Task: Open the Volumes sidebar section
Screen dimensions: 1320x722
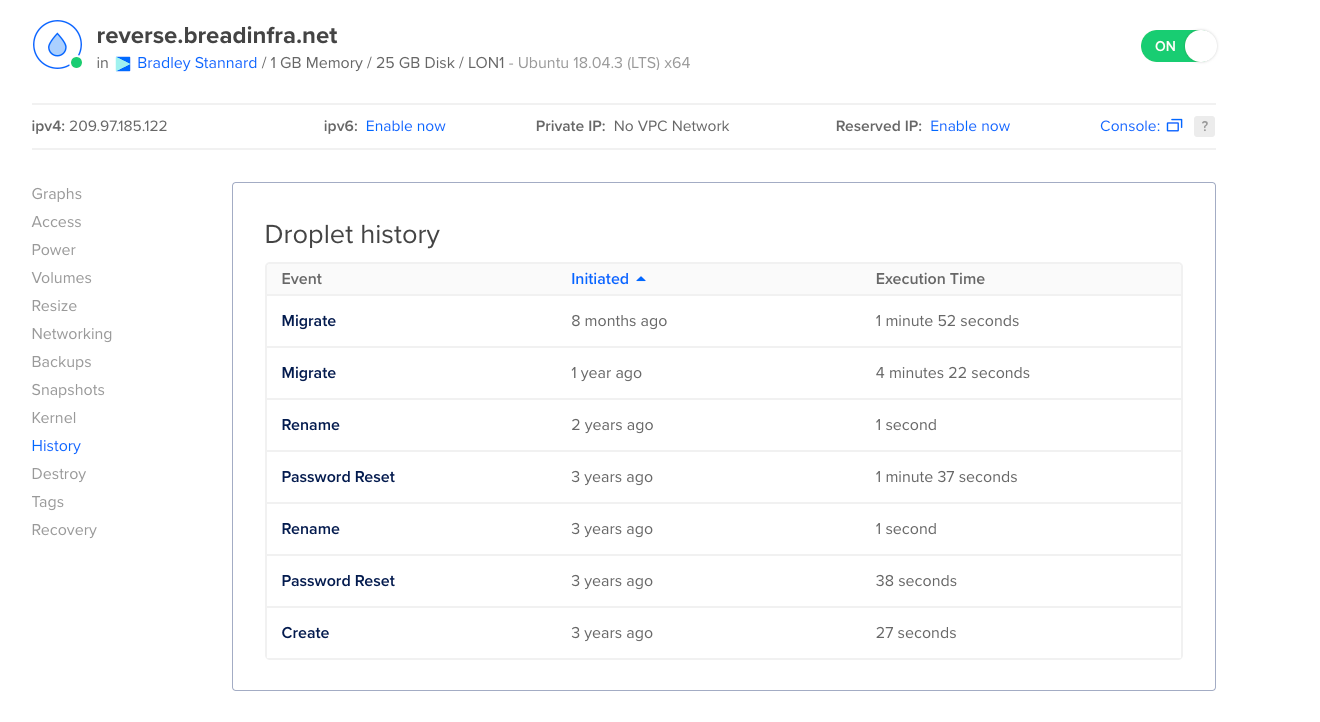Action: pos(61,278)
